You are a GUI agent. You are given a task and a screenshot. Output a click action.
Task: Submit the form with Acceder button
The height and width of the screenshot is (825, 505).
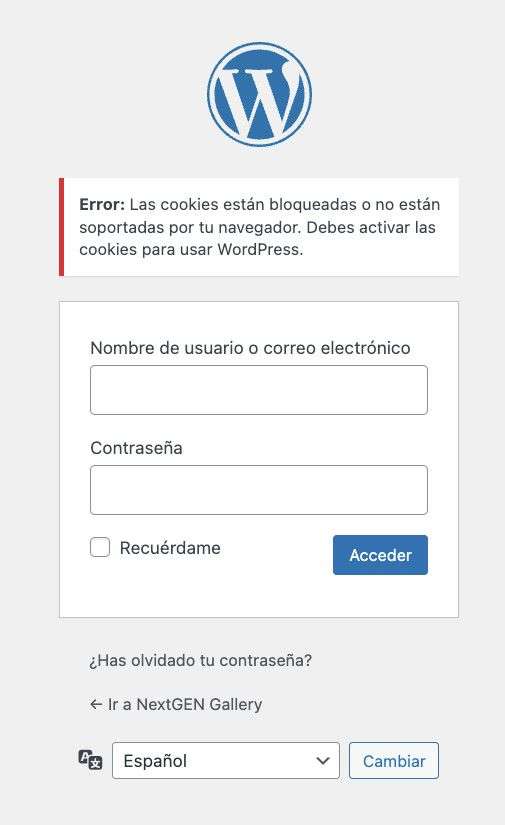(x=380, y=555)
